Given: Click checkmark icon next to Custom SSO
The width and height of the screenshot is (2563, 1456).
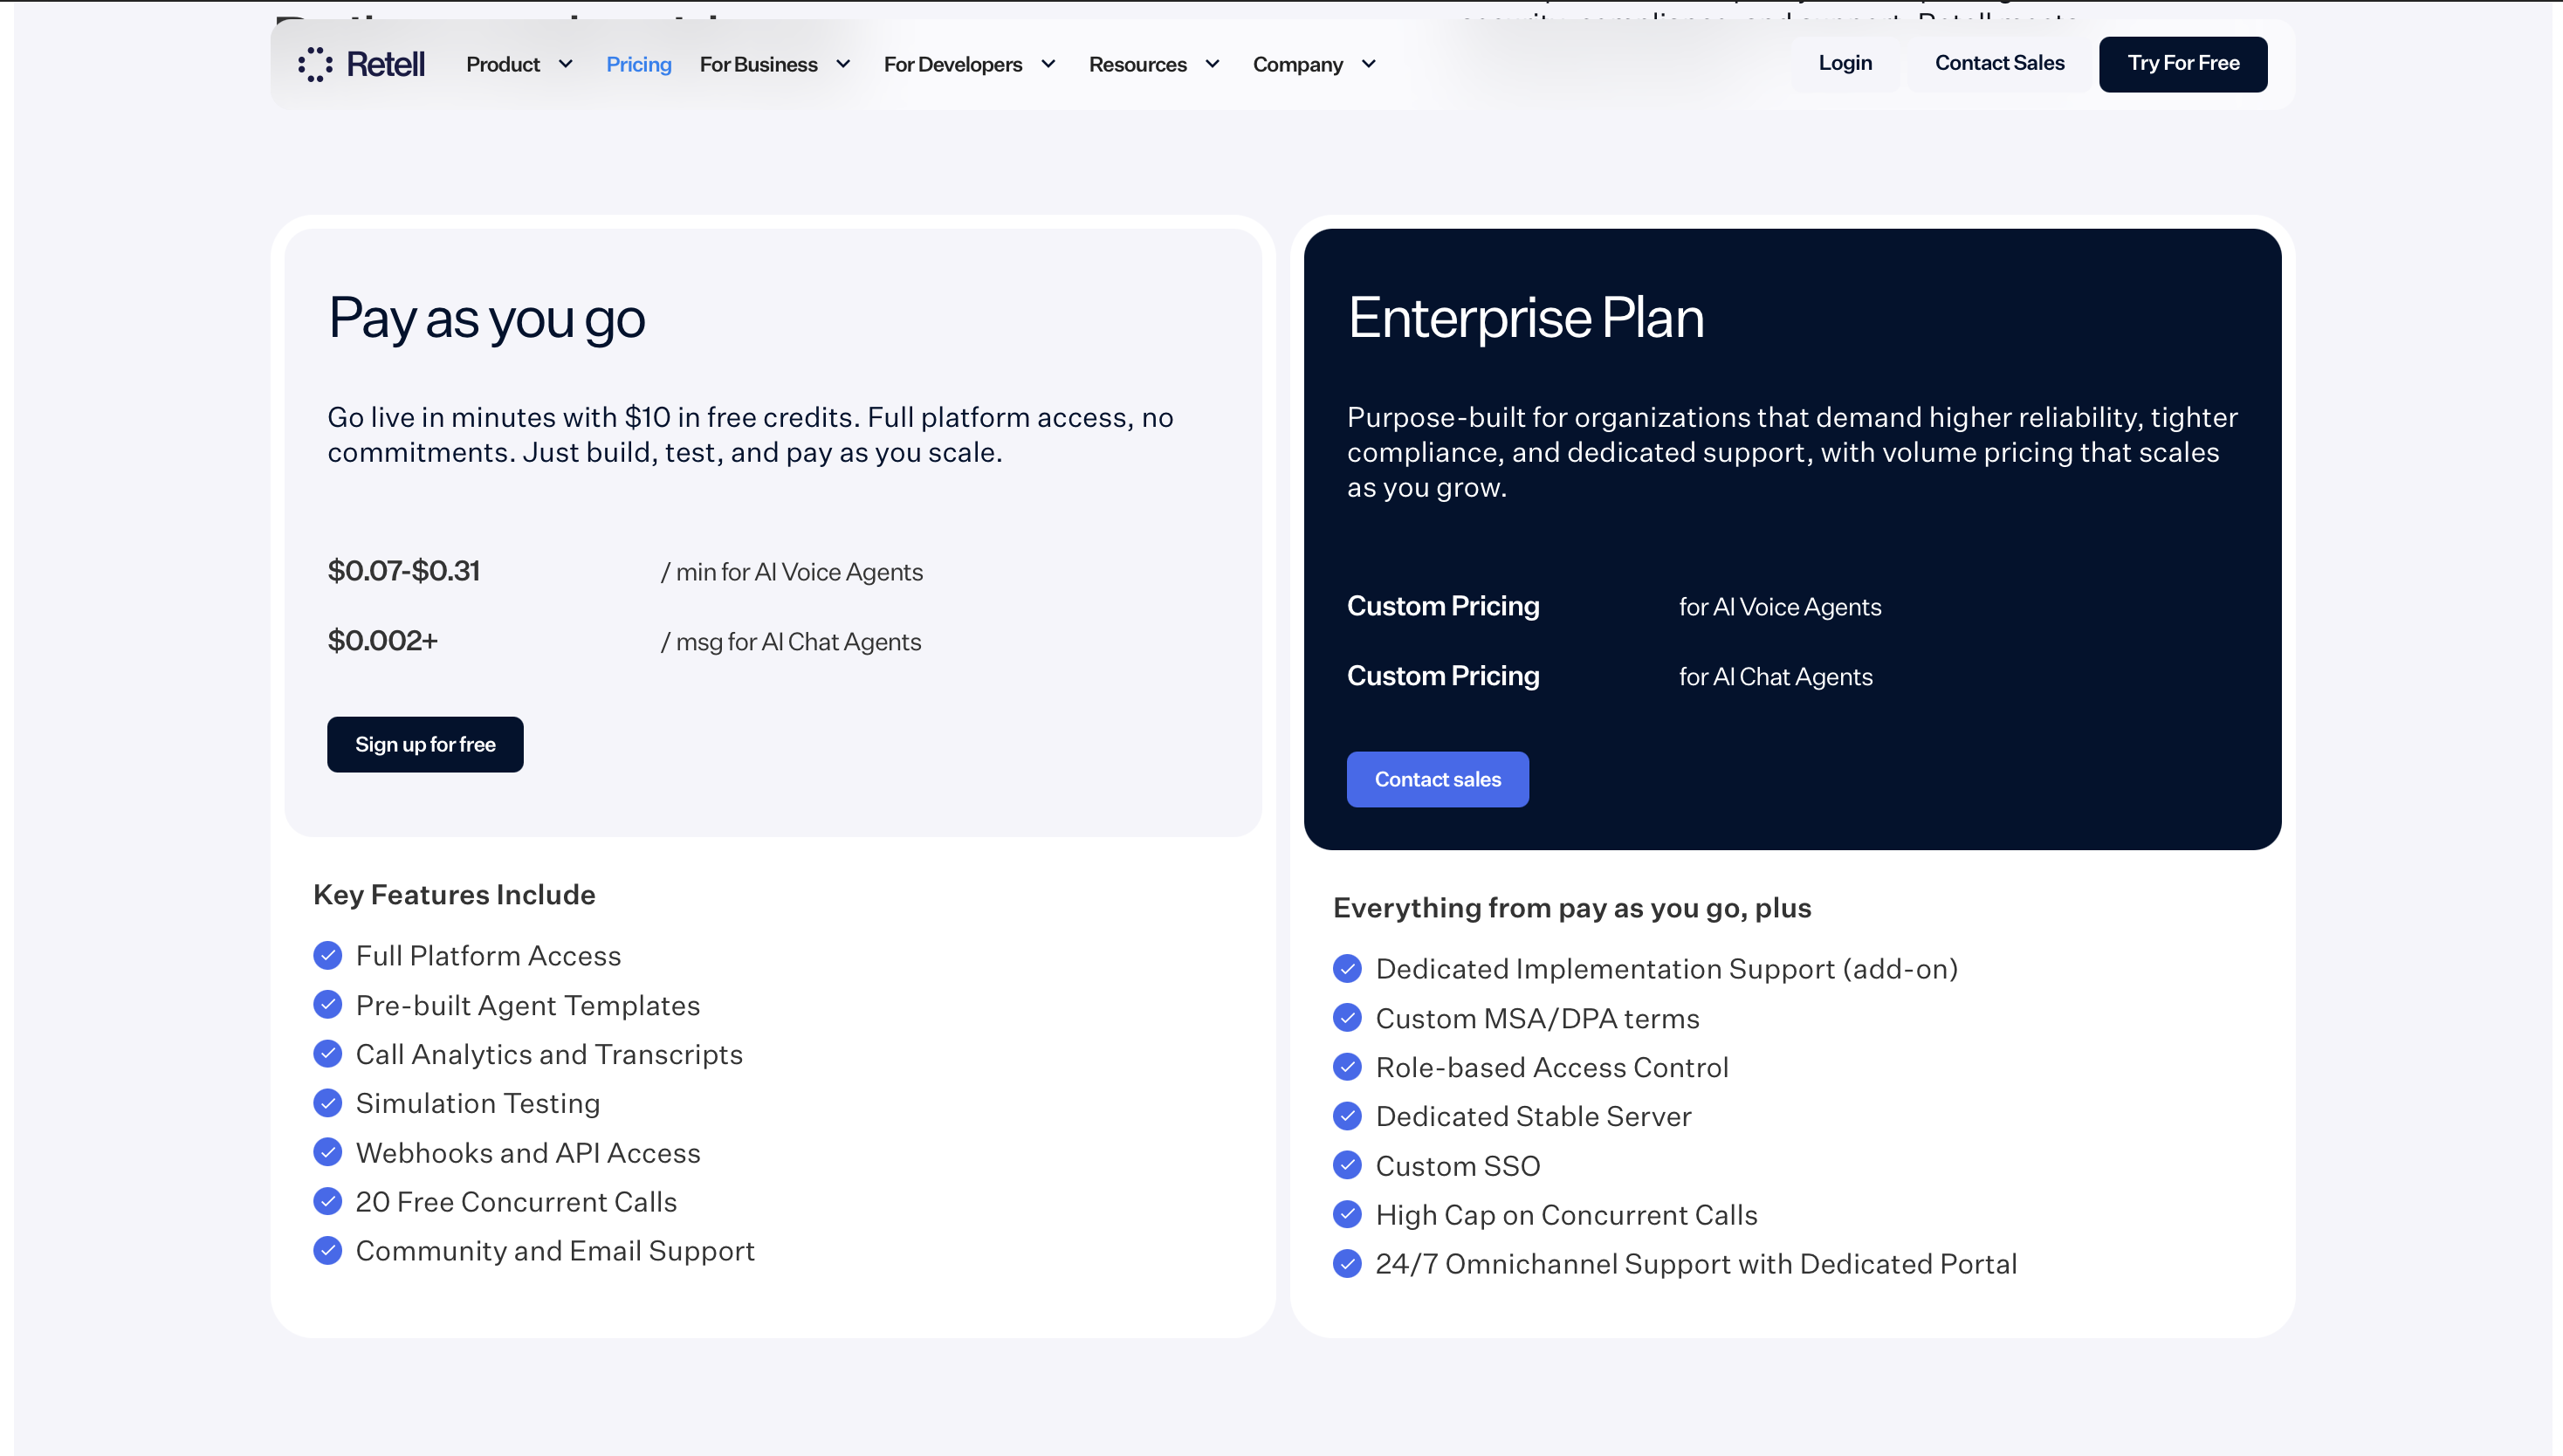Looking at the screenshot, I should tap(1347, 1166).
